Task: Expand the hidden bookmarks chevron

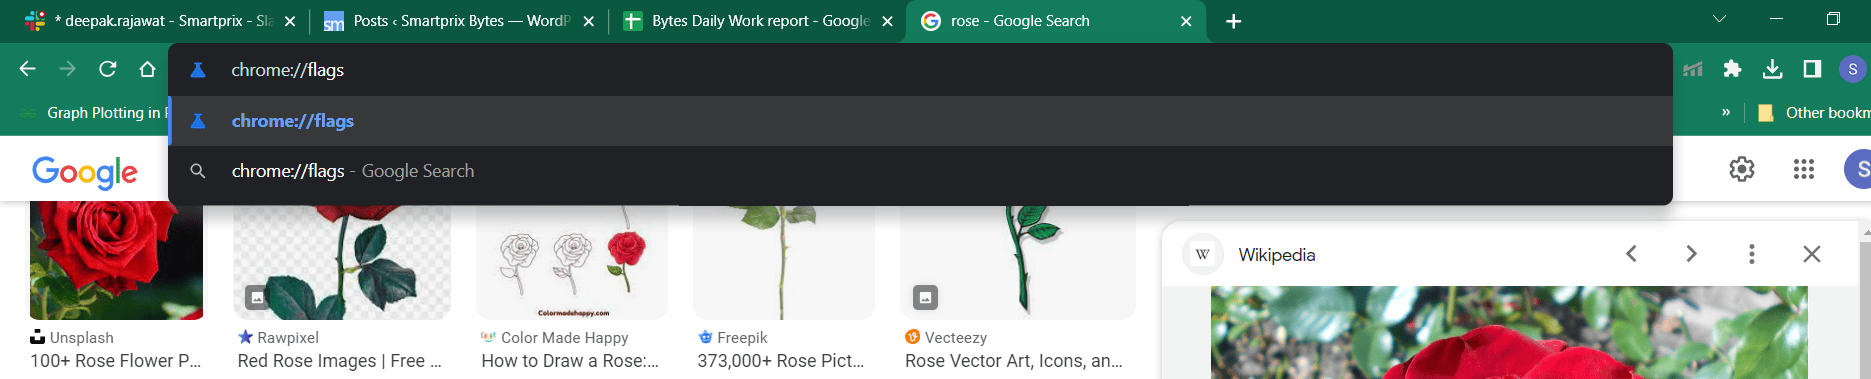Action: (1726, 112)
